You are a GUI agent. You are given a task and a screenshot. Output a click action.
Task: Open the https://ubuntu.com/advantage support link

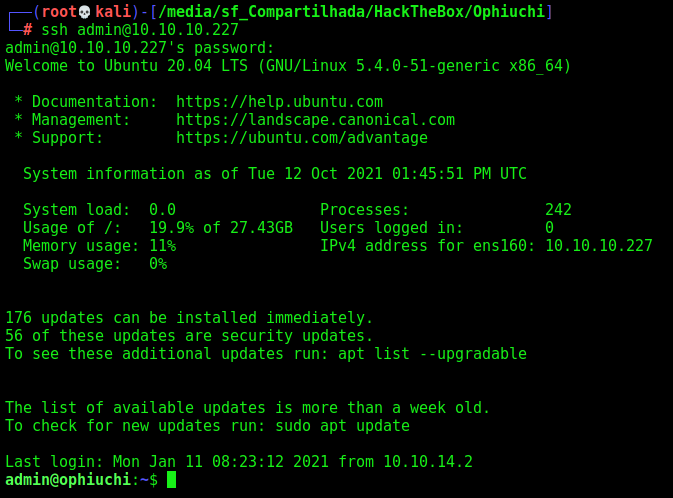click(302, 138)
